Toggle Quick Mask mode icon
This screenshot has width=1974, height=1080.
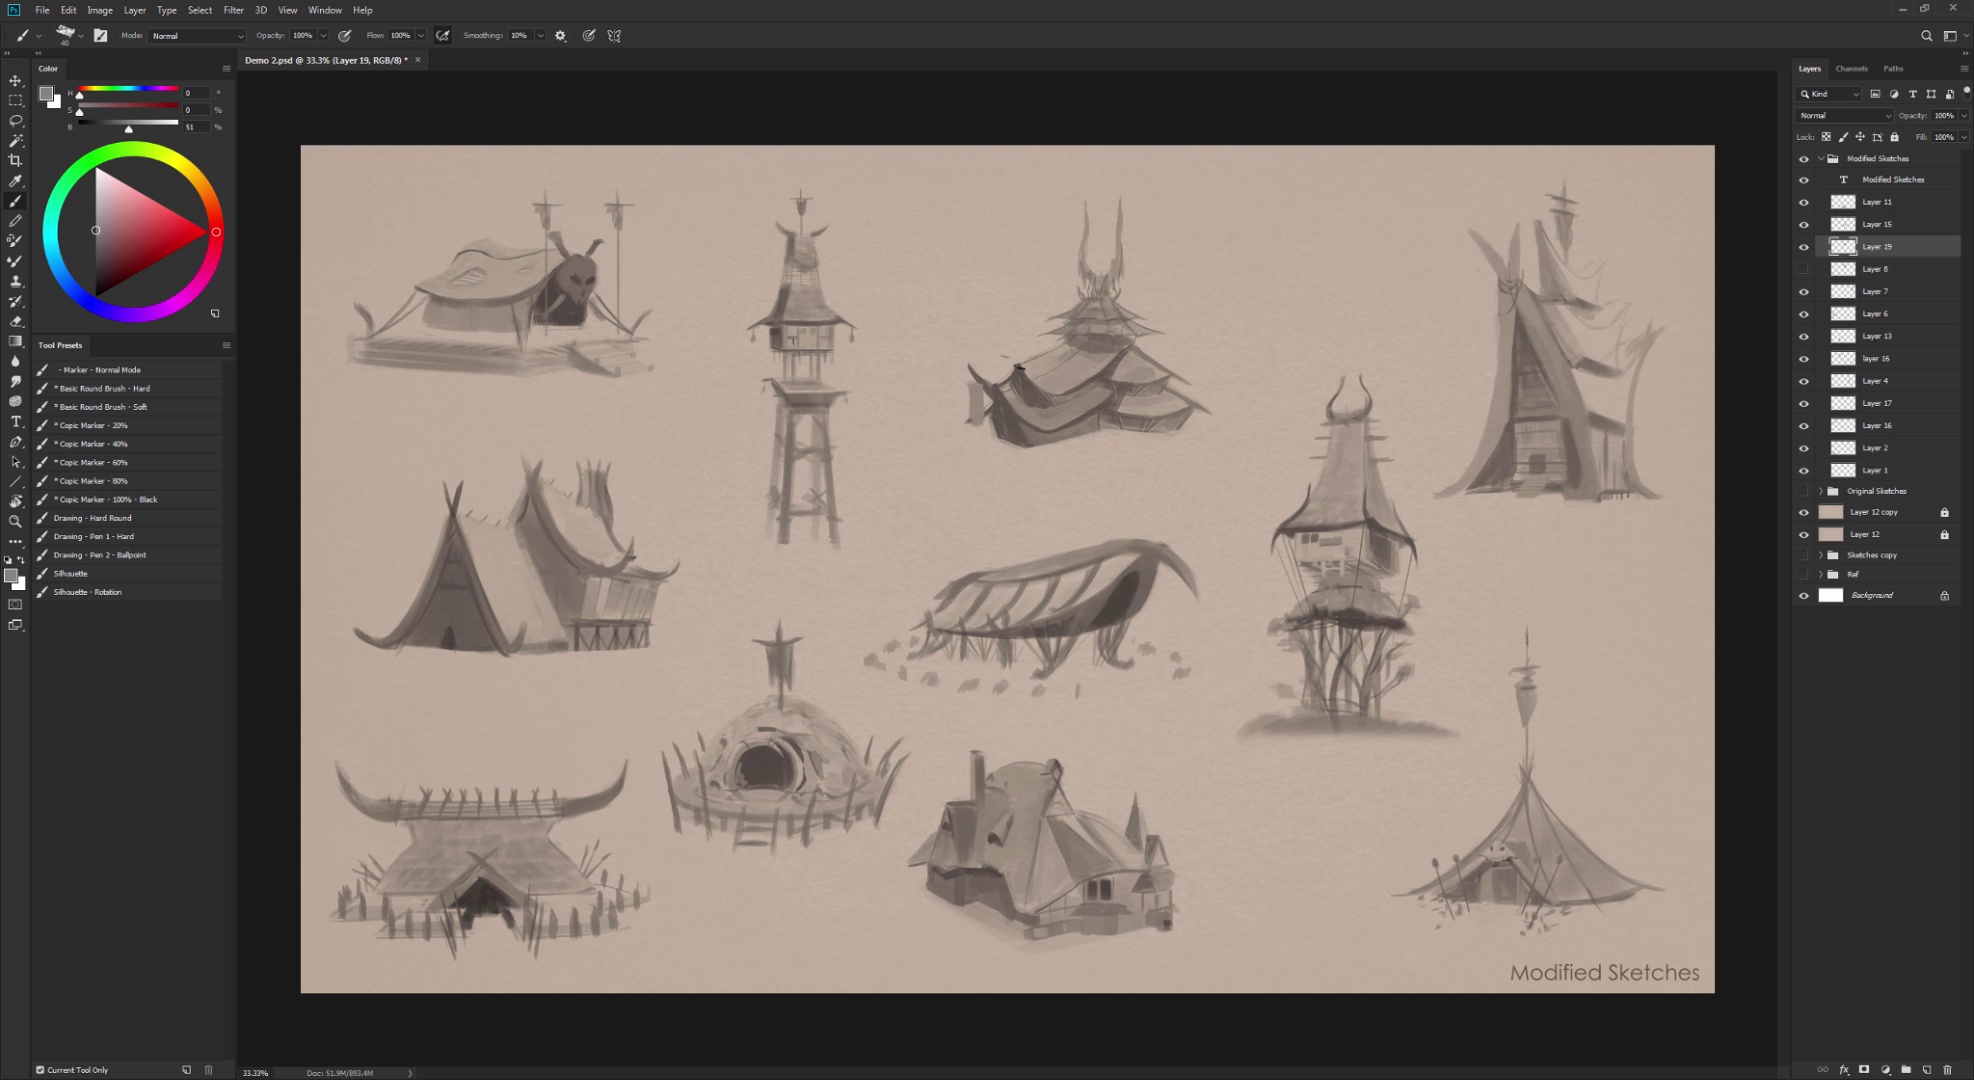click(15, 605)
